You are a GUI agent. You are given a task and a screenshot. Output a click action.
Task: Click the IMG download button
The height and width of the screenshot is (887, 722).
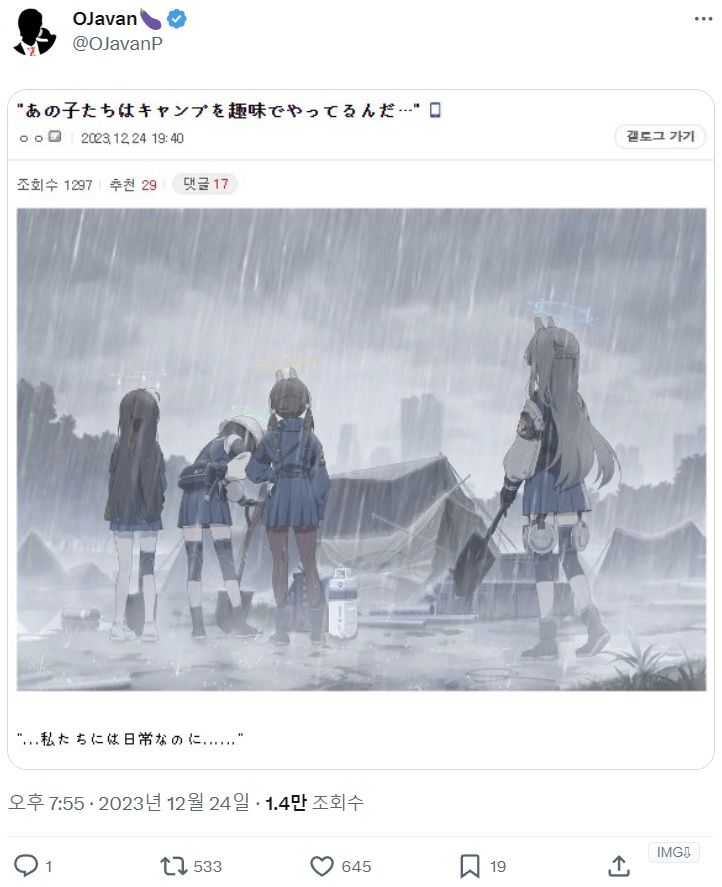tap(673, 852)
